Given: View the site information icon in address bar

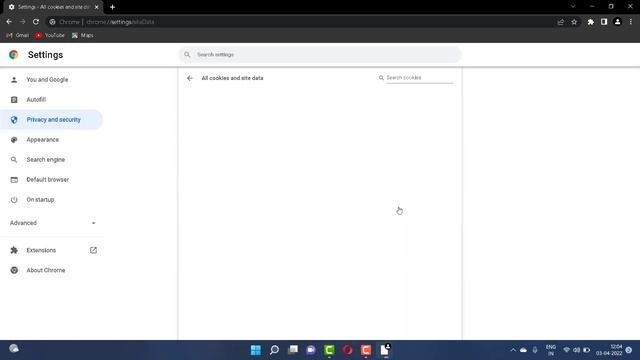Looking at the screenshot, I should point(52,22).
